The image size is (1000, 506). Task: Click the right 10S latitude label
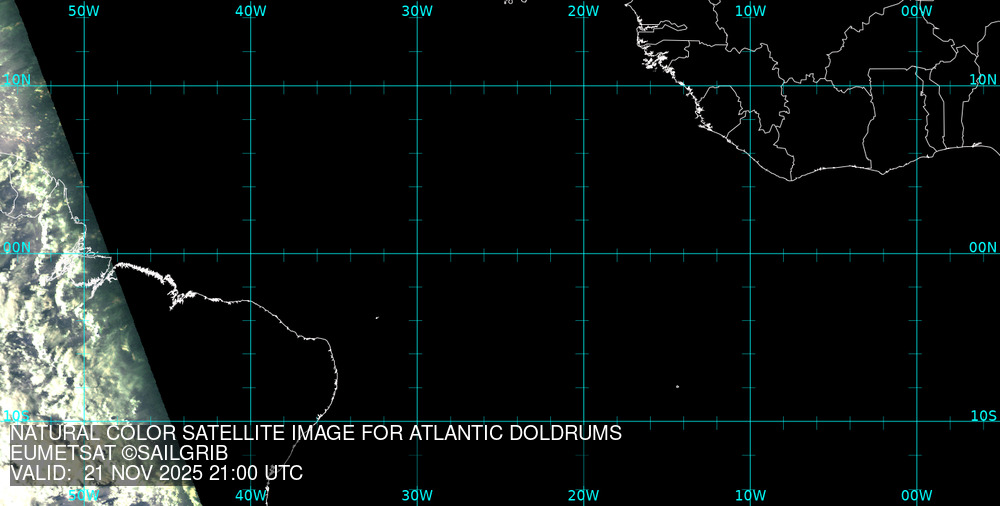[x=983, y=415]
